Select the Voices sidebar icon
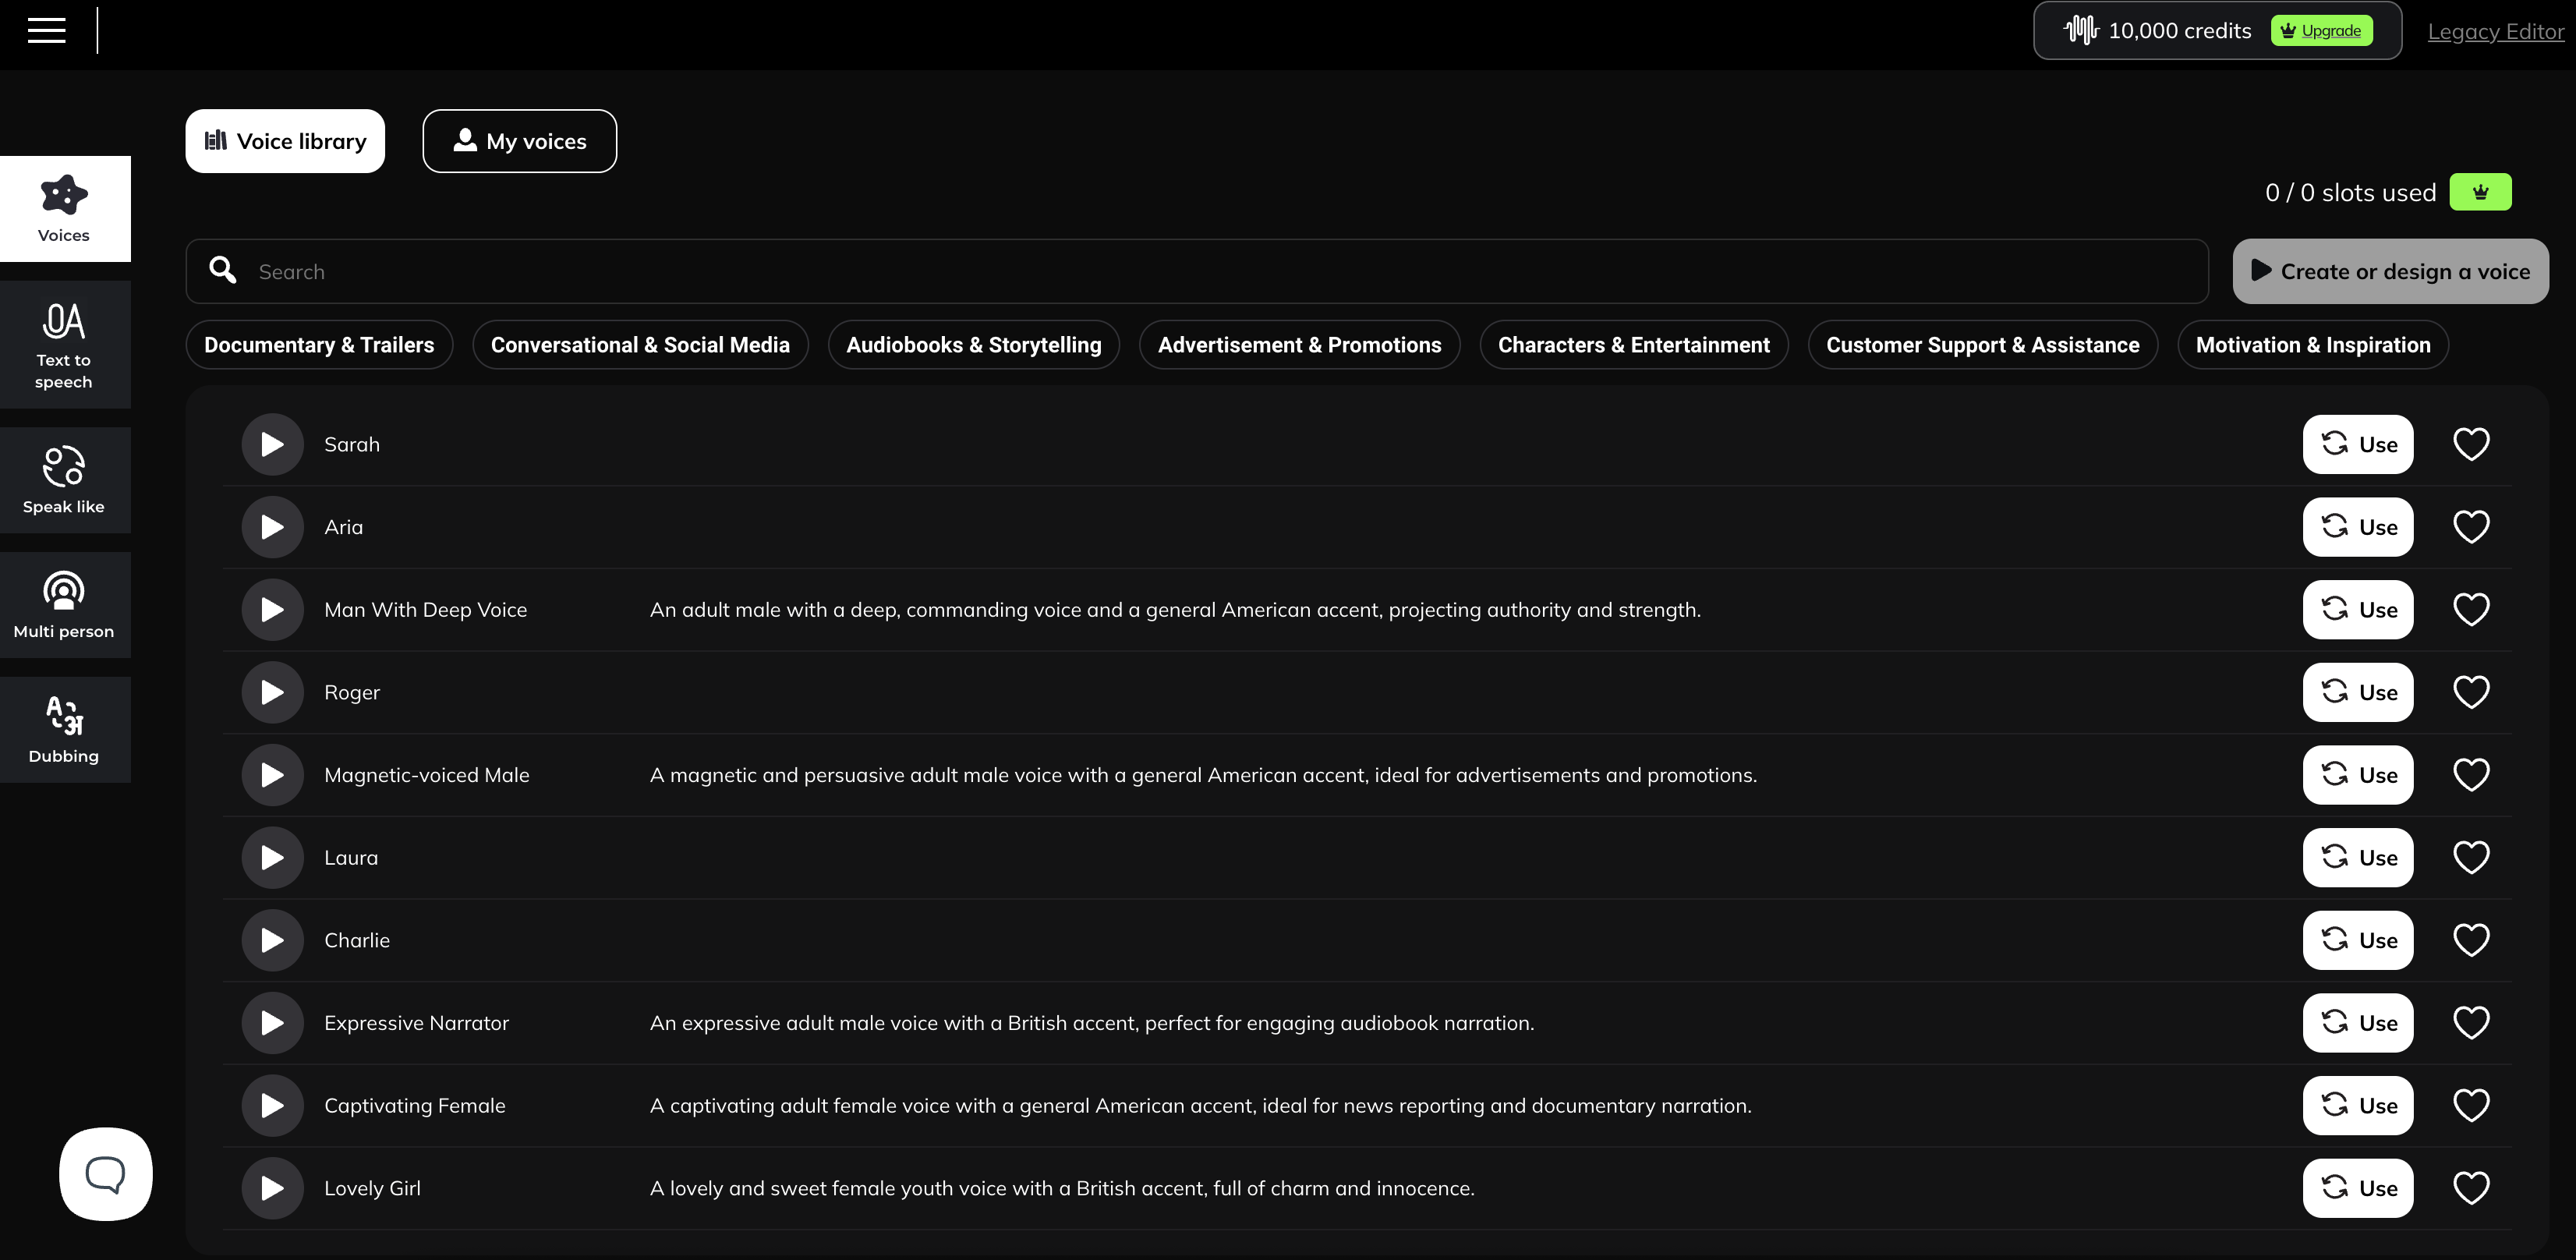The height and width of the screenshot is (1260, 2576). (64, 208)
